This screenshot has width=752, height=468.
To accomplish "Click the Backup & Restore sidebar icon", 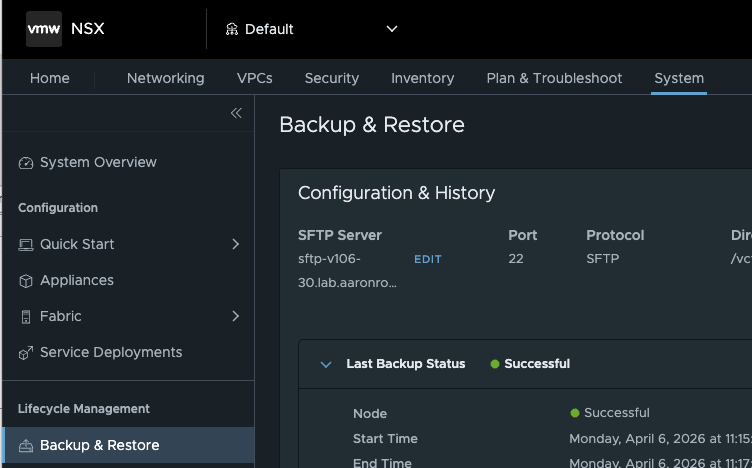I will (26, 446).
